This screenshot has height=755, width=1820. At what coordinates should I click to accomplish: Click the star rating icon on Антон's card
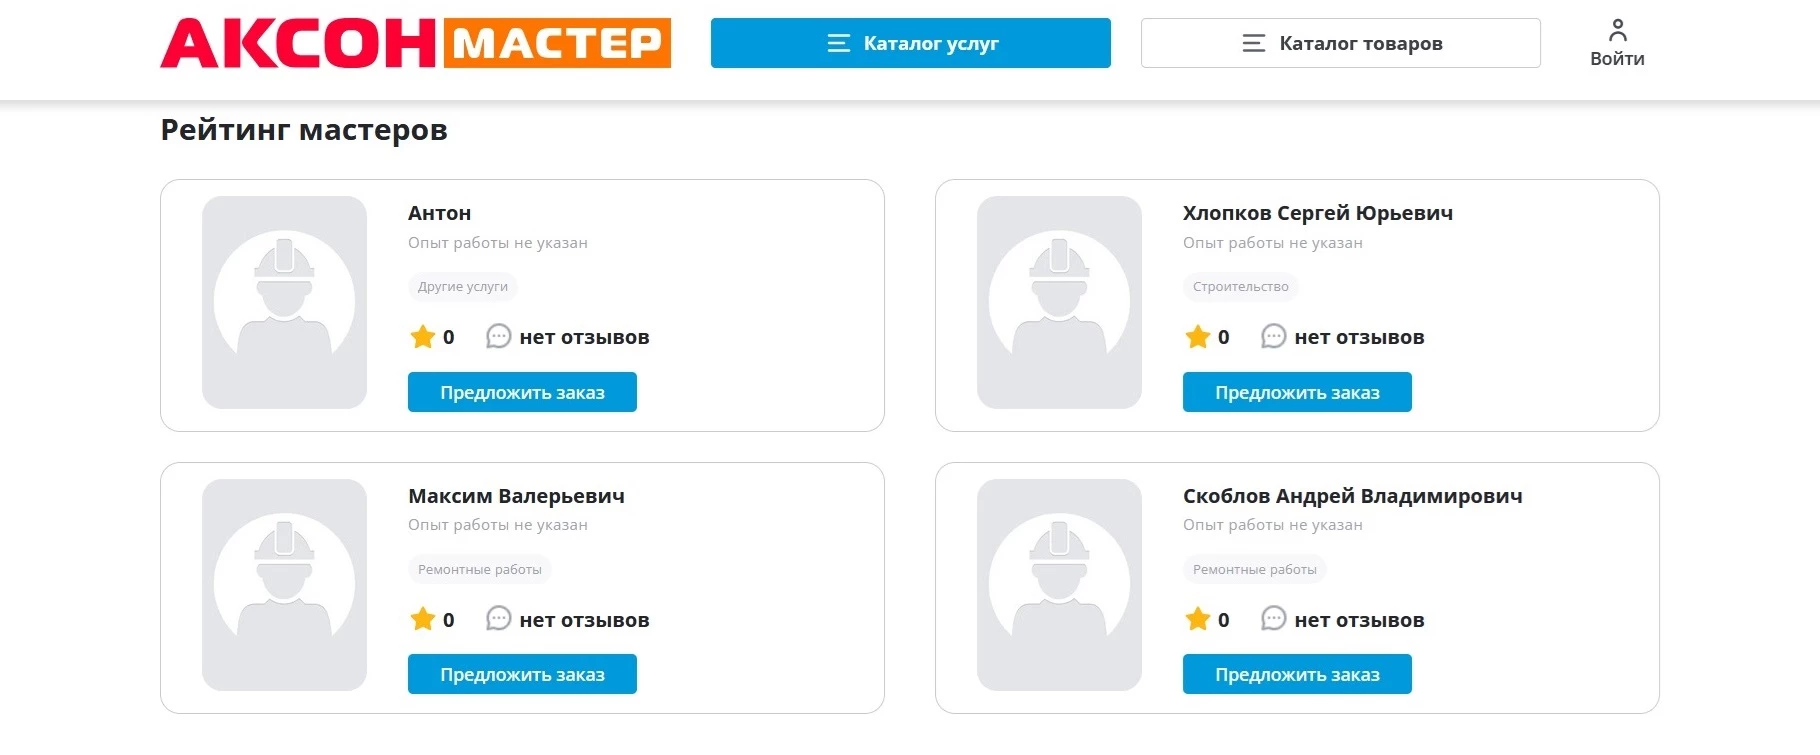[422, 337]
